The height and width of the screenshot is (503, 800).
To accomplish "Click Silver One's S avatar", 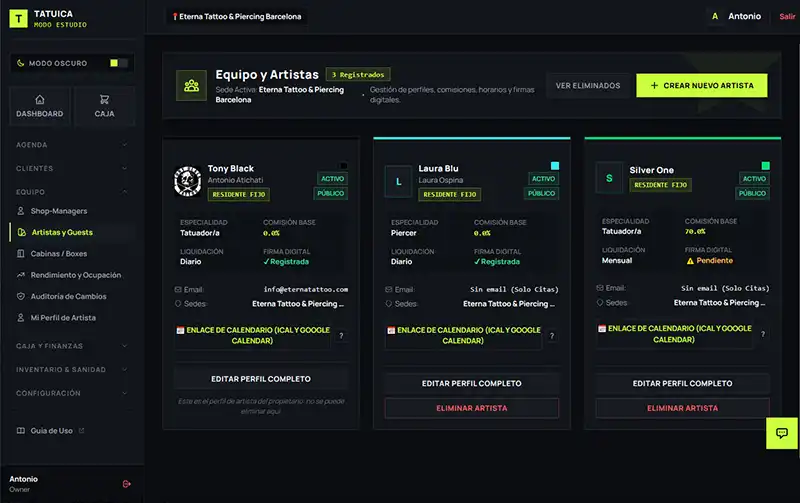I will click(x=609, y=178).
